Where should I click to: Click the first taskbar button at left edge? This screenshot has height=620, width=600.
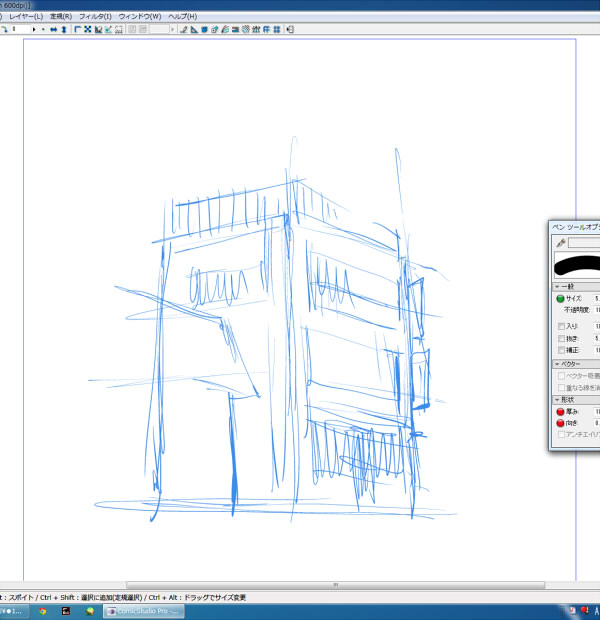tap(14, 611)
